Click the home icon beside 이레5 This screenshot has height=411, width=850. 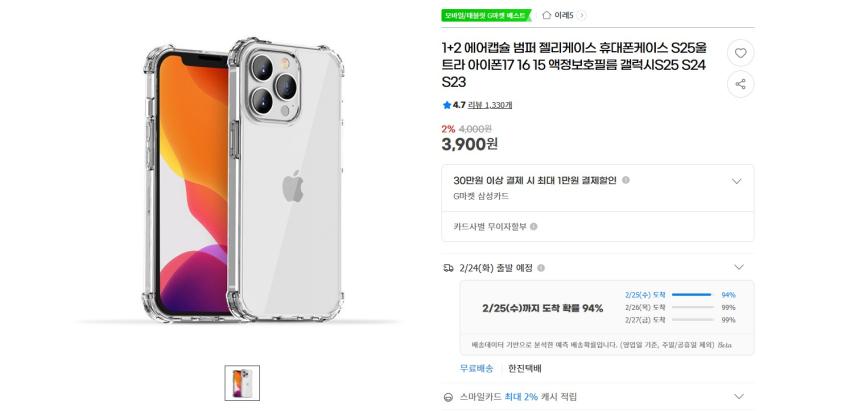pyautogui.click(x=546, y=15)
